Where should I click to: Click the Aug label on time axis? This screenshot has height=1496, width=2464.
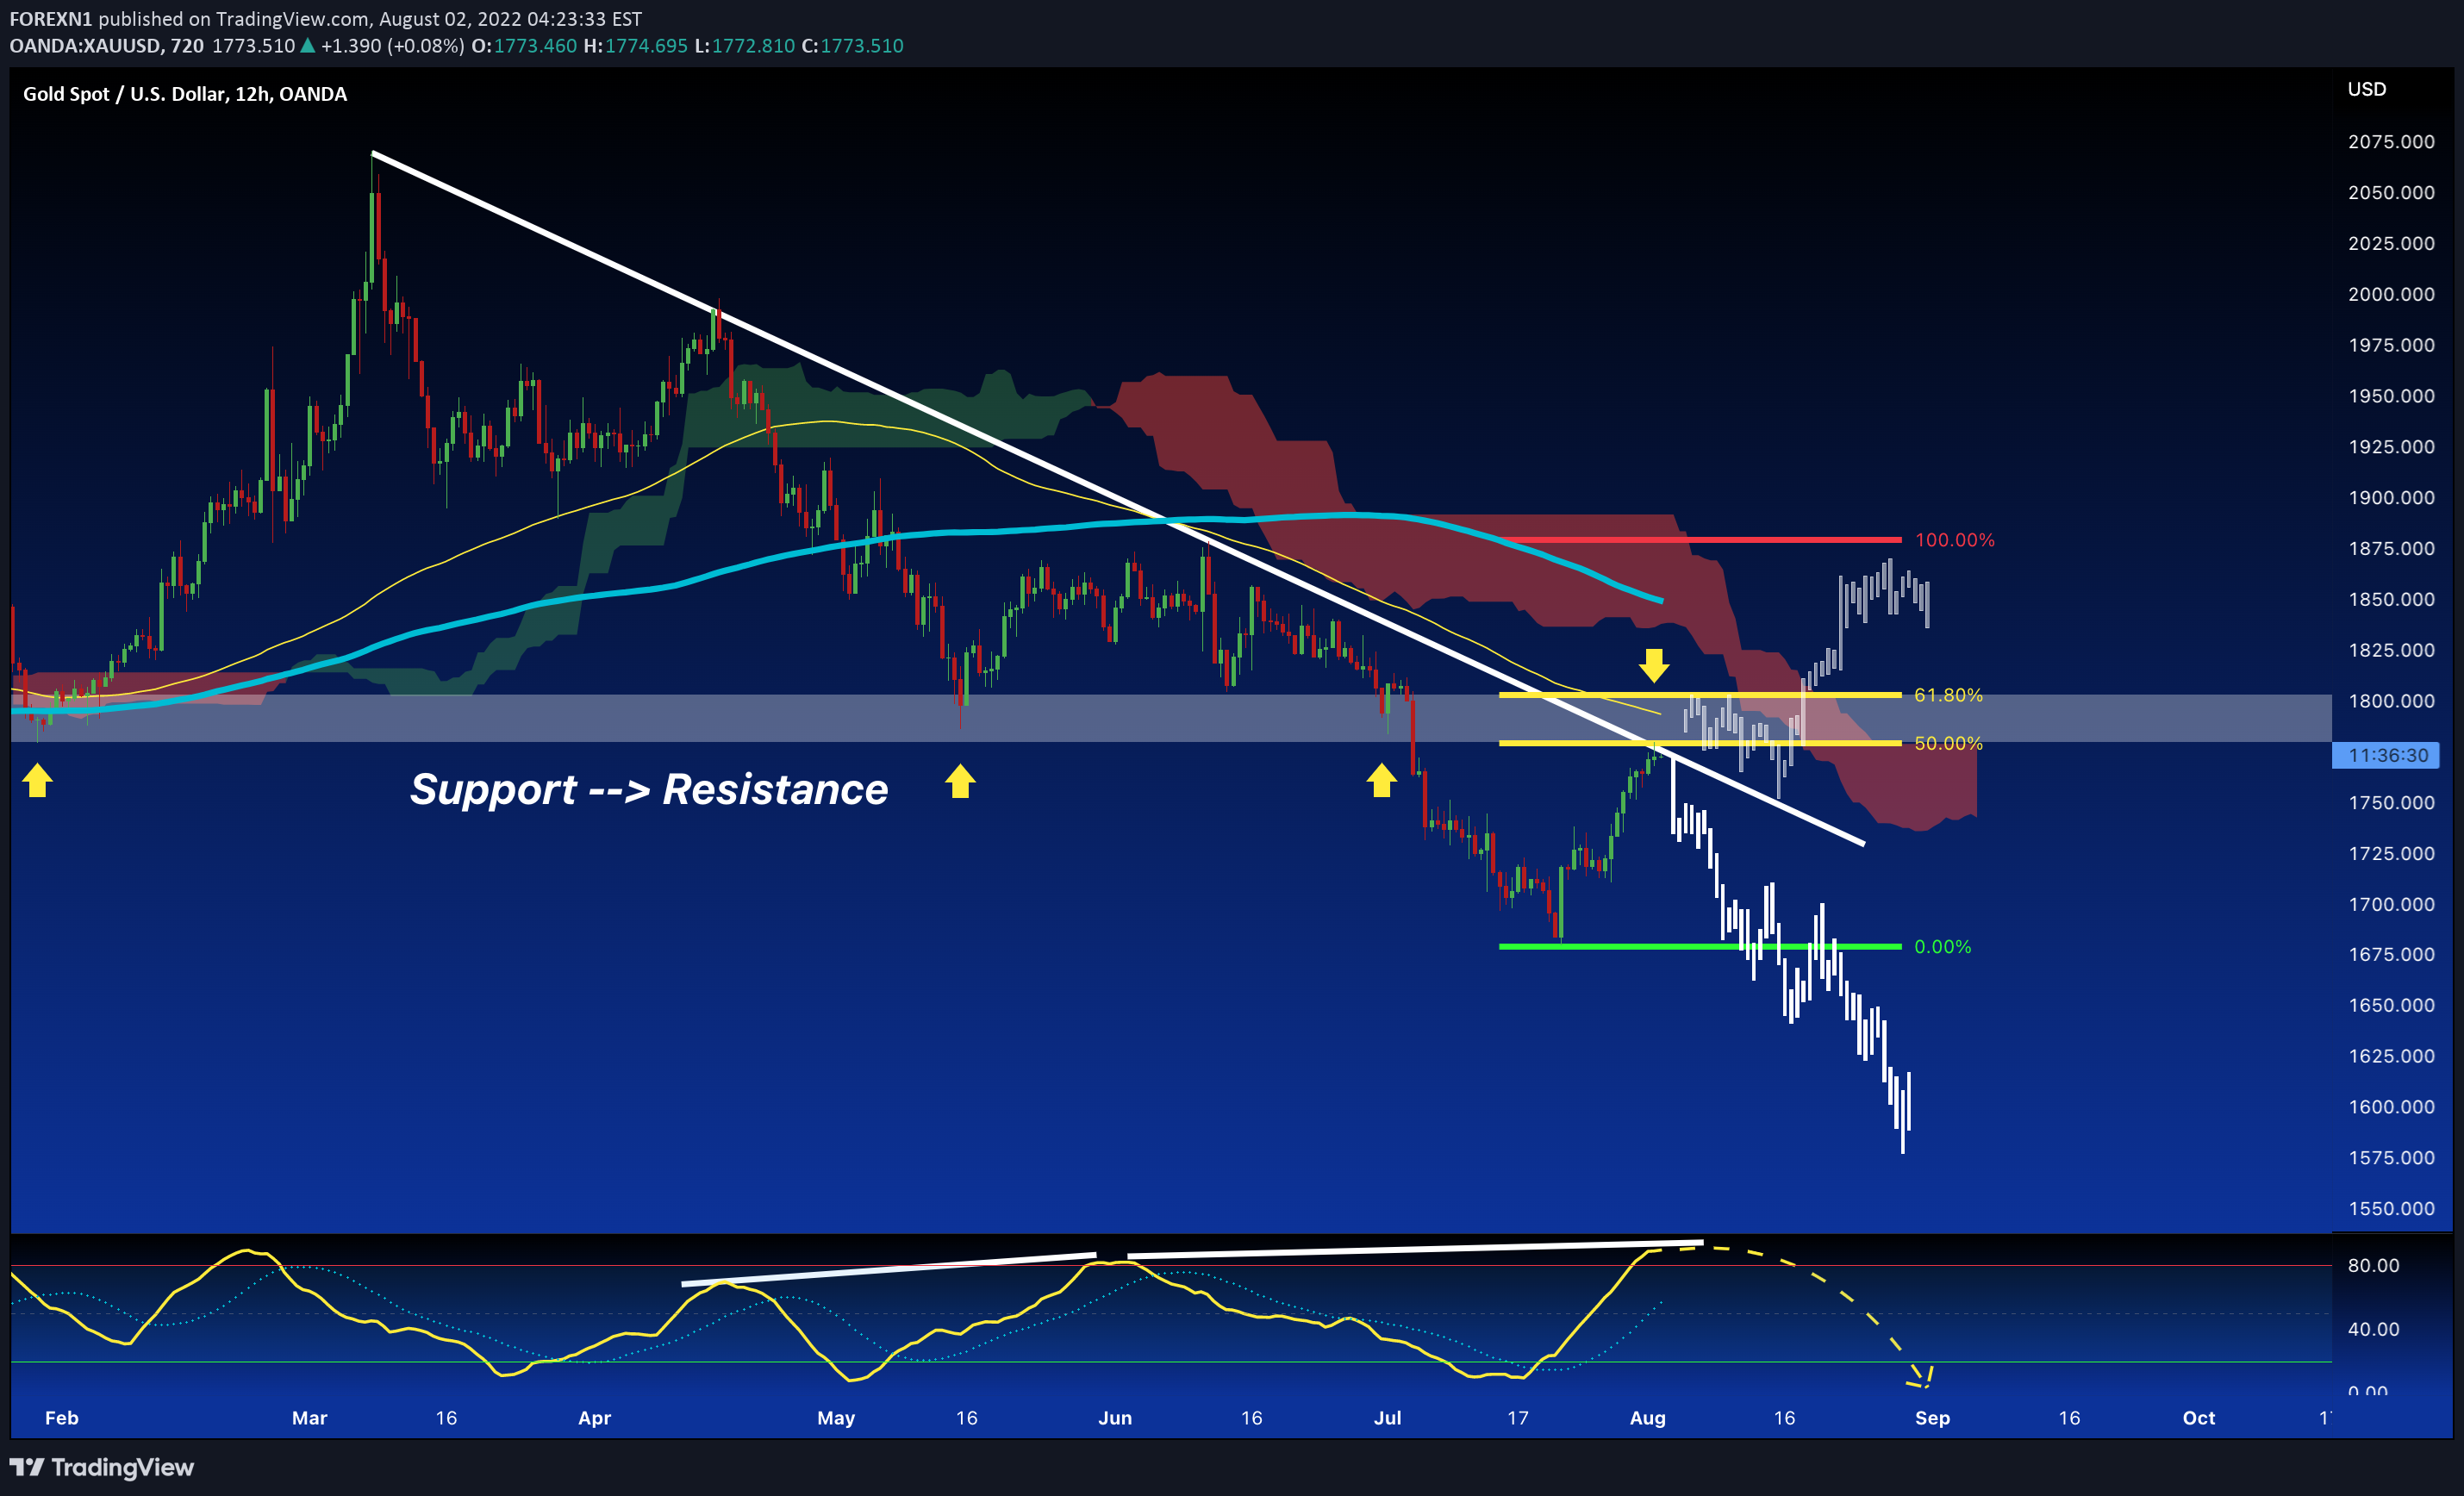1648,1418
